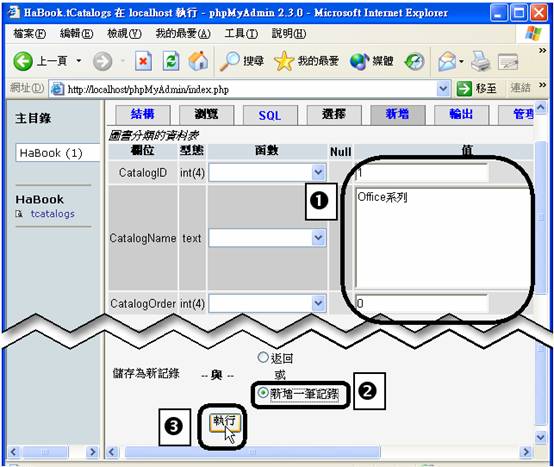
Task: Click the main frame scroll left arrow
Action: click(112, 452)
